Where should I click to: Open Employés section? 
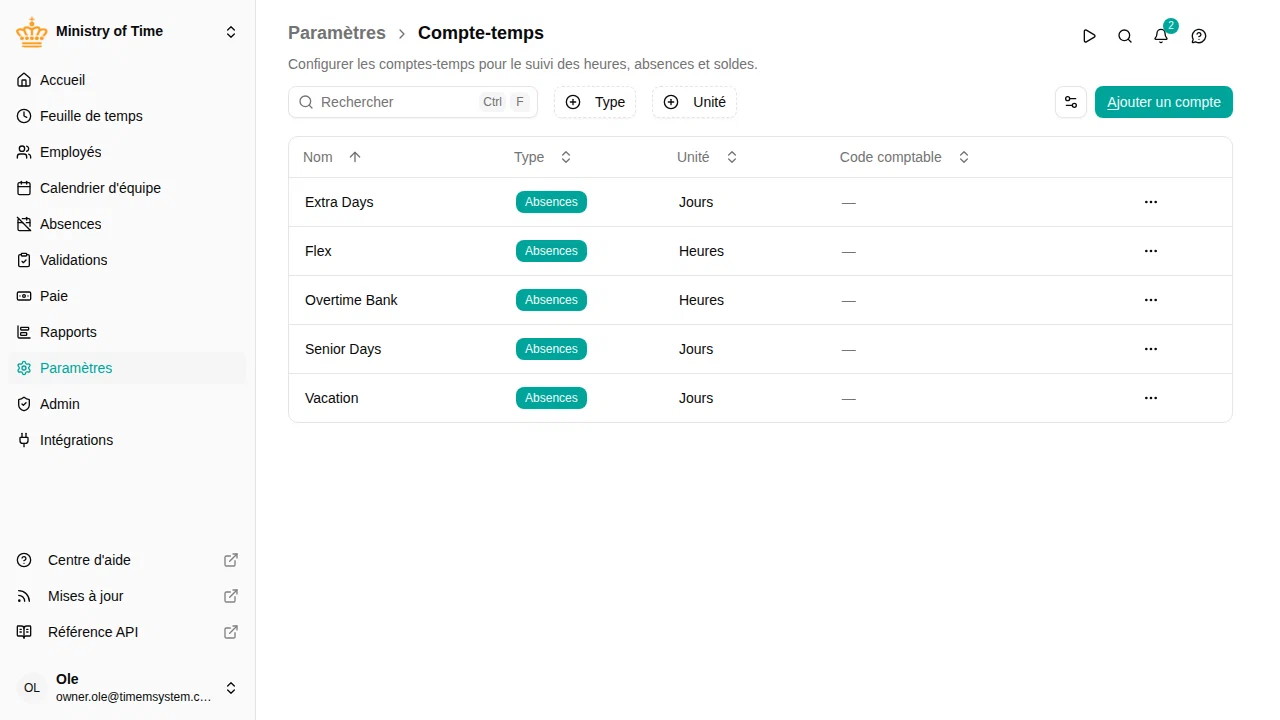click(x=127, y=152)
